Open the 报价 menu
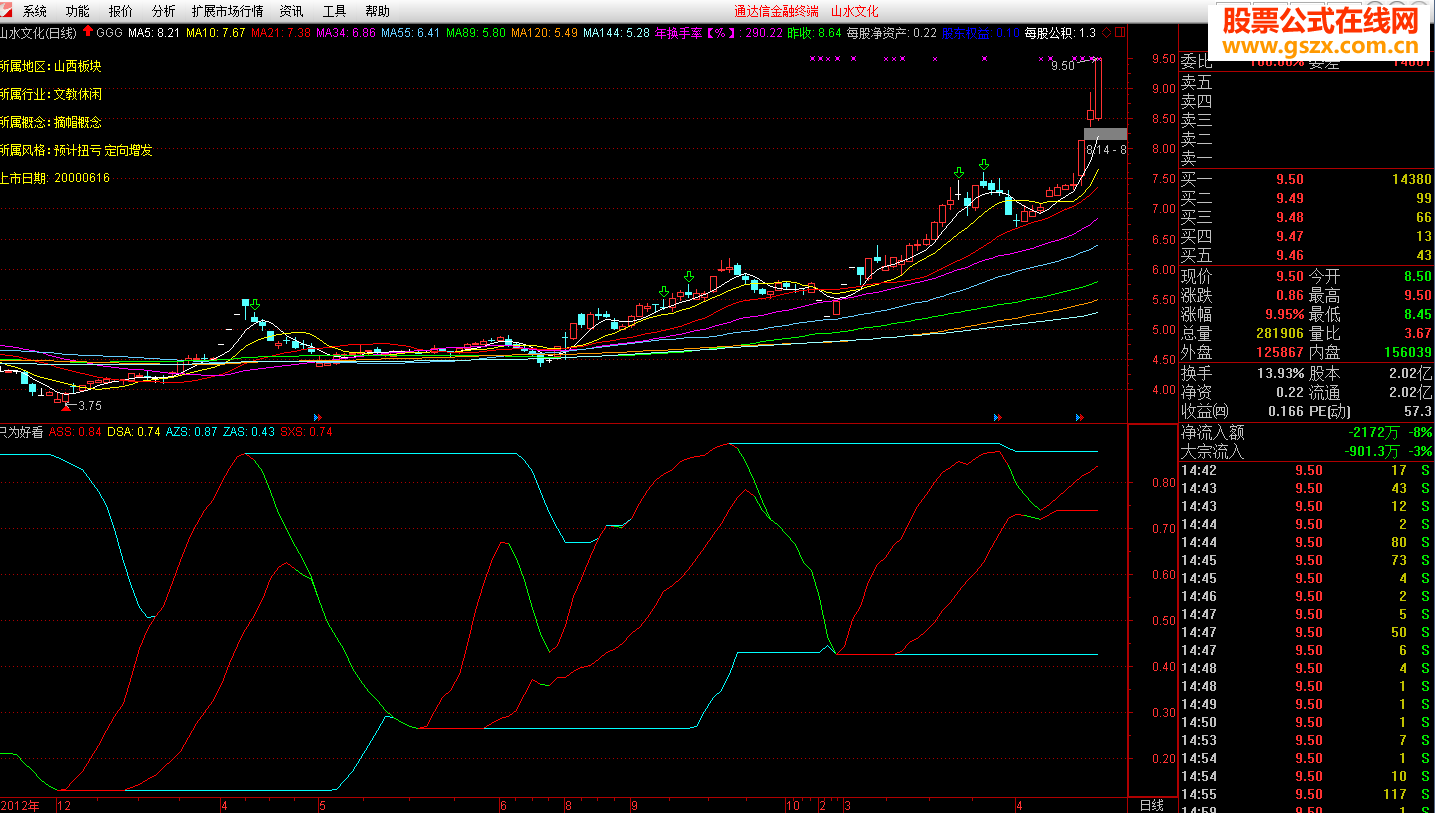The width and height of the screenshot is (1435, 813). (x=120, y=11)
